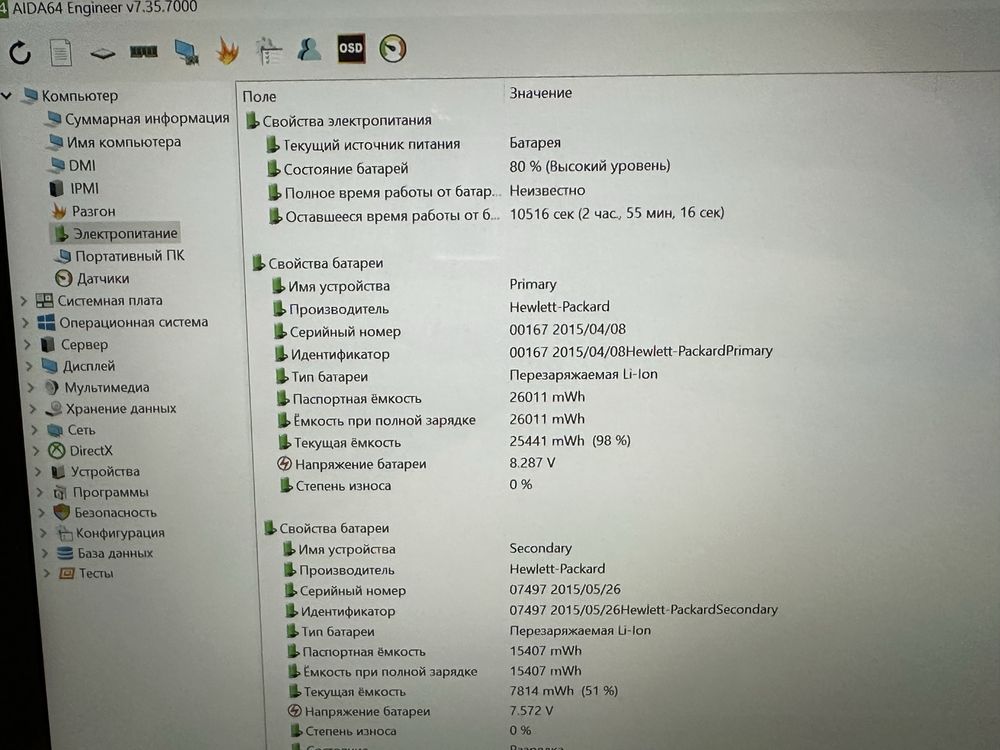Viewport: 1000px width, 750px height.
Task: Open the IPMI tree item
Action: tap(84, 188)
